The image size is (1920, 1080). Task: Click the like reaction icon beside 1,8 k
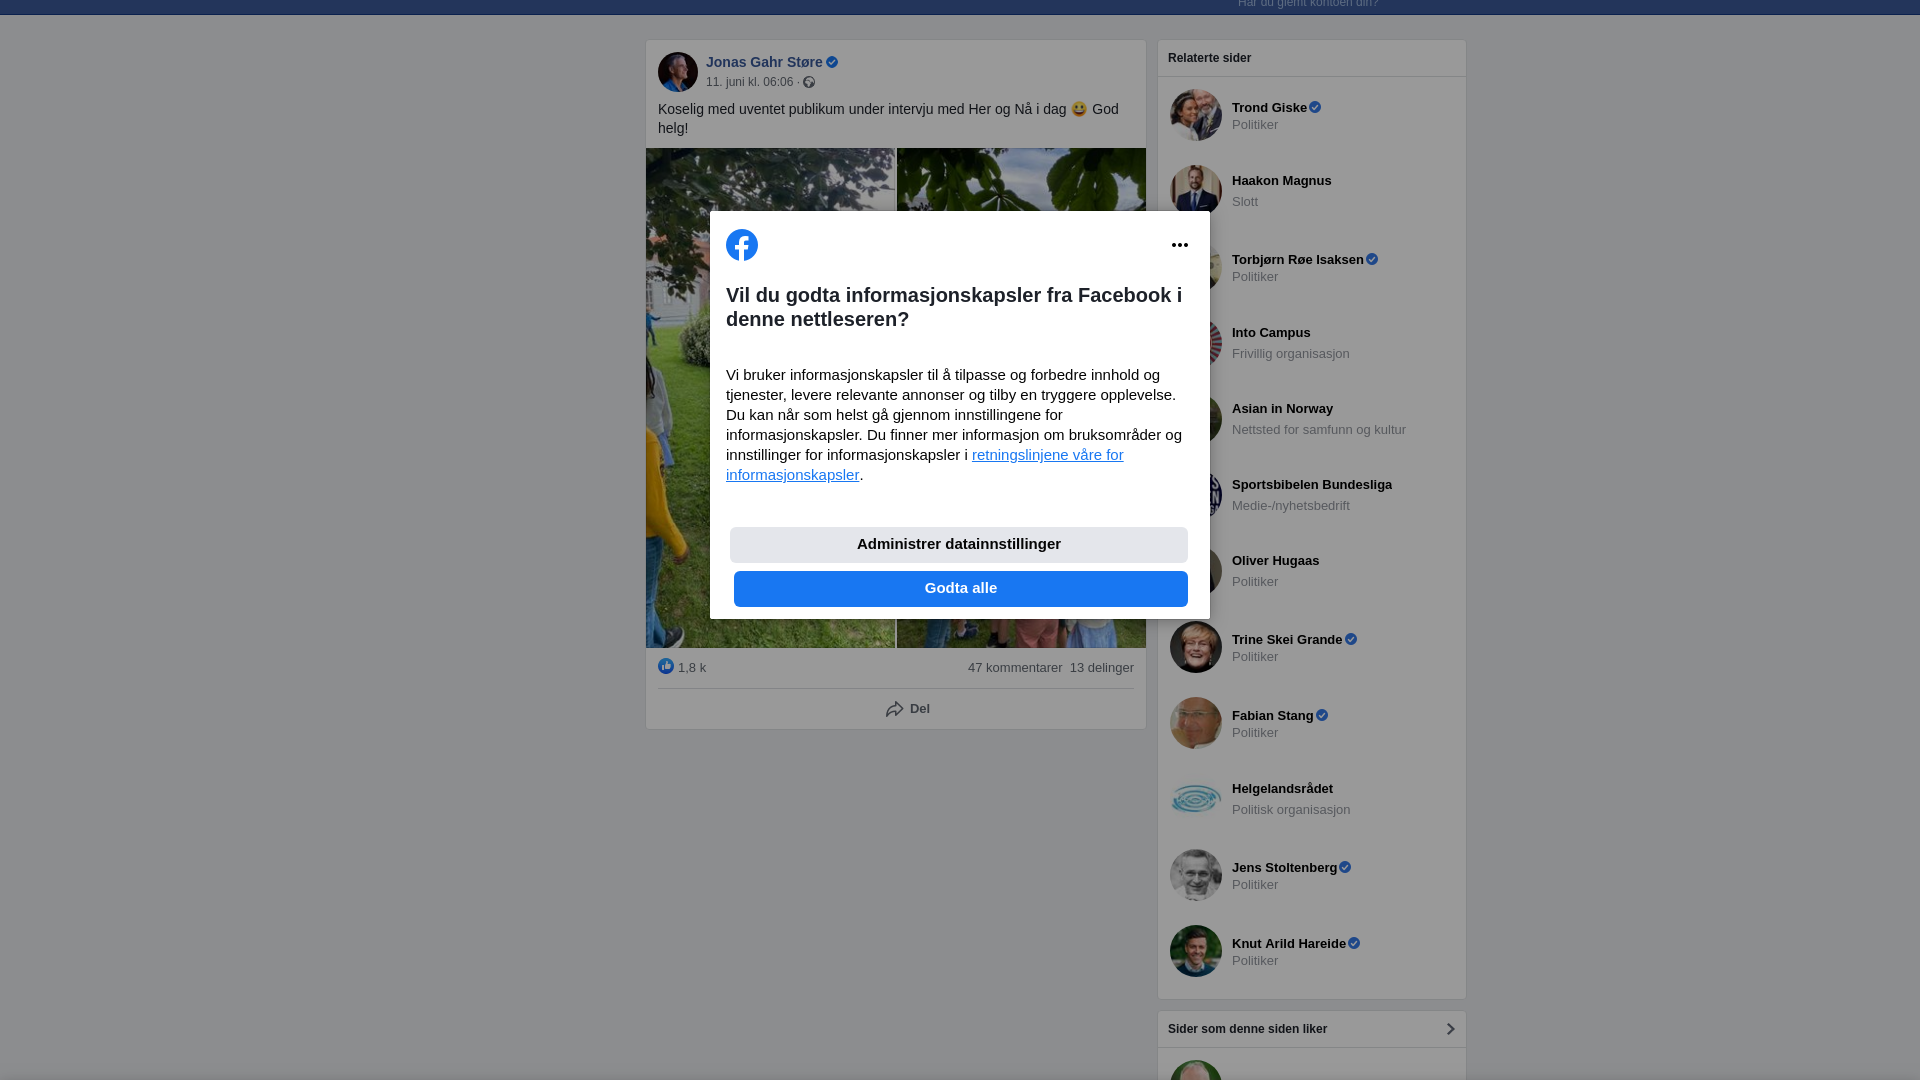(666, 666)
